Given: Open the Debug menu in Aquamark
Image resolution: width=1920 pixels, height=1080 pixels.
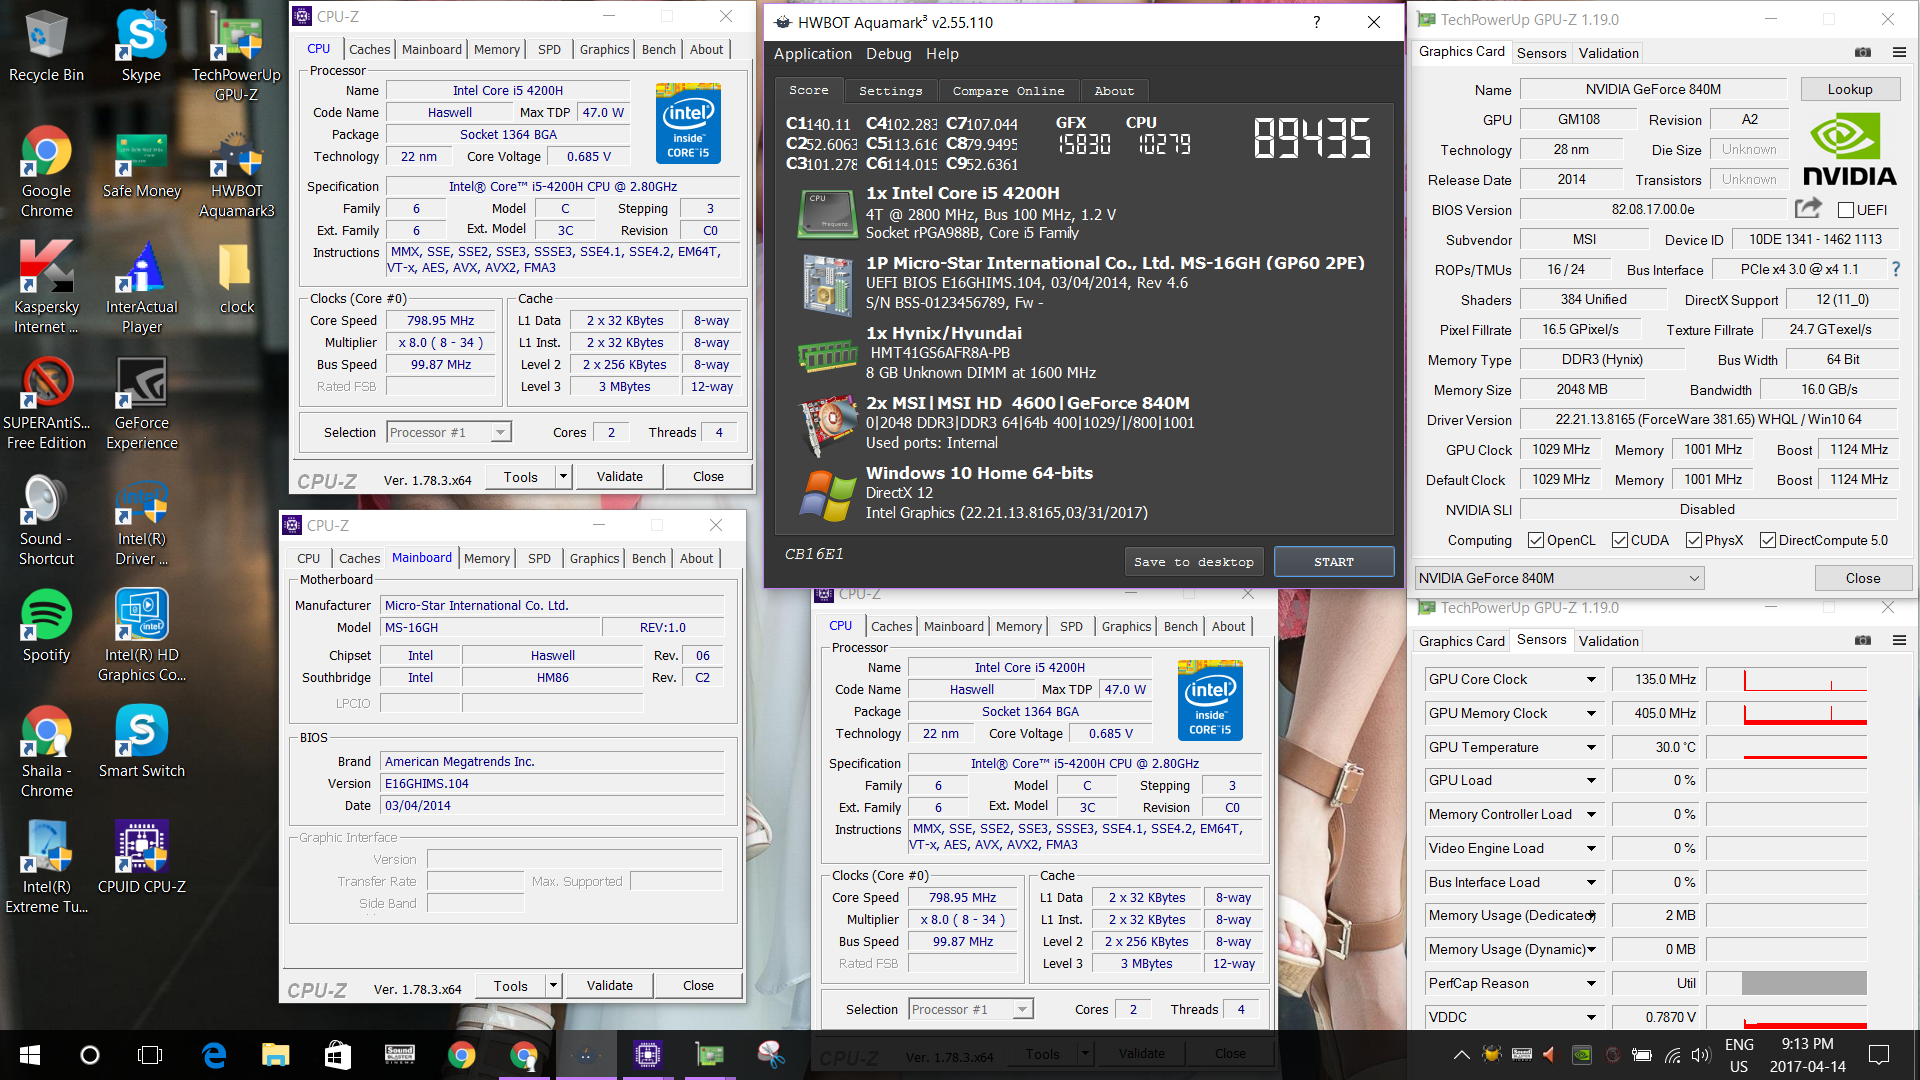Looking at the screenshot, I should tap(888, 54).
